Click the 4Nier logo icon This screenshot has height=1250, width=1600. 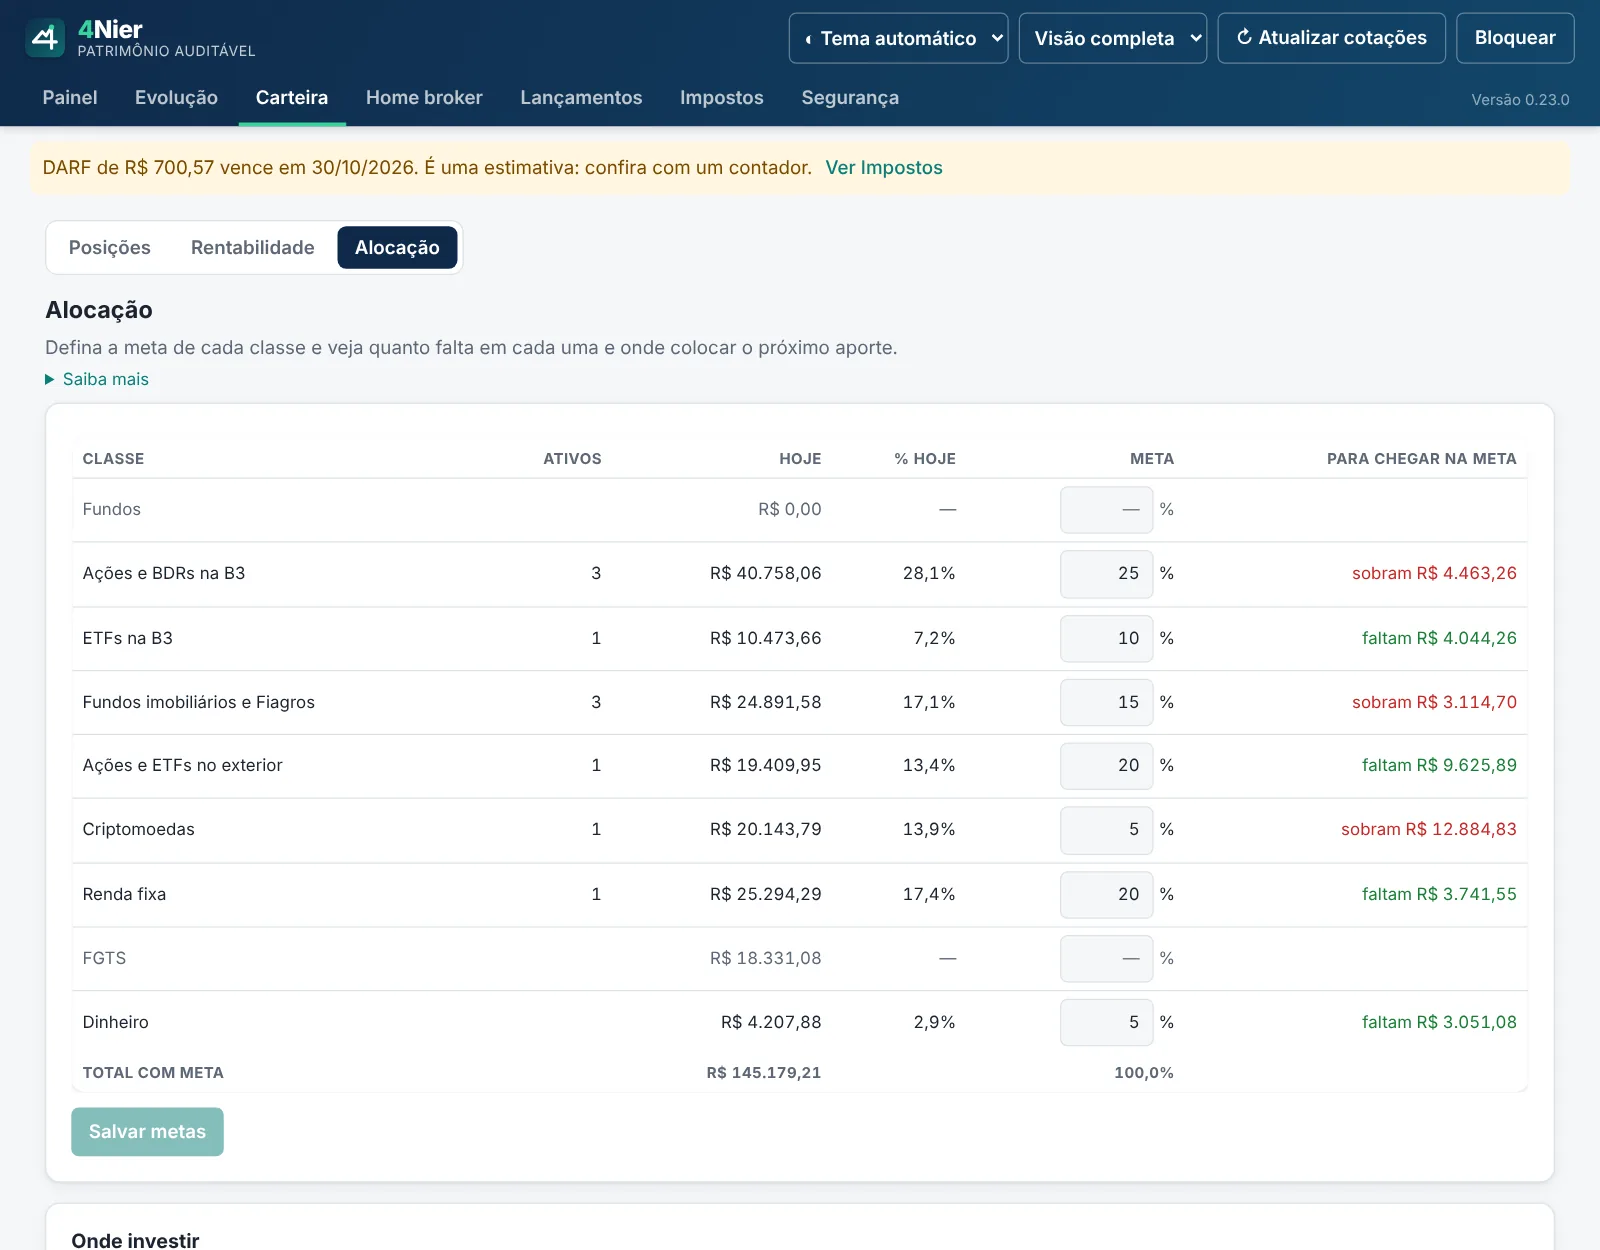(45, 38)
